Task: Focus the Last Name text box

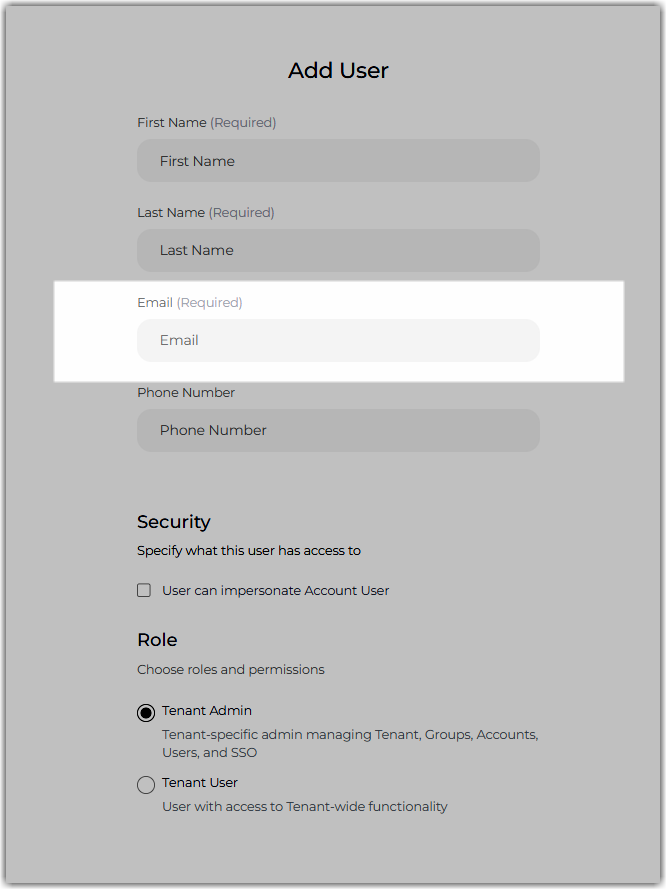Action: tap(338, 250)
